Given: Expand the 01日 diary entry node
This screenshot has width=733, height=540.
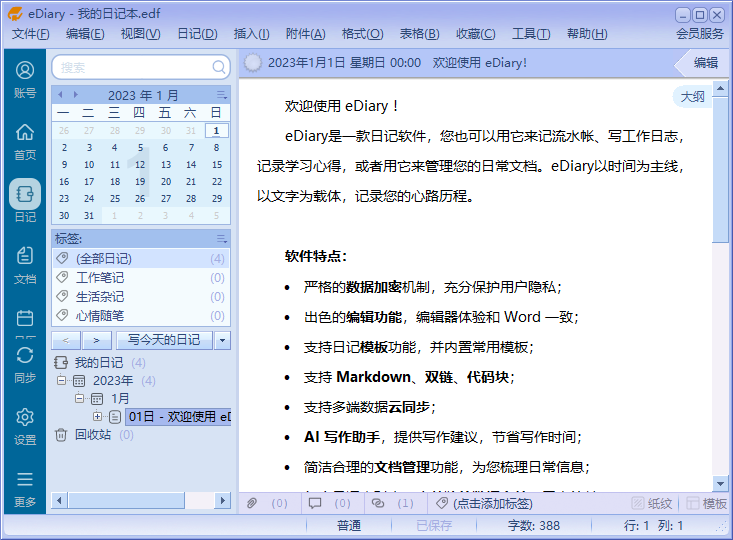Looking at the screenshot, I should pos(97,416).
